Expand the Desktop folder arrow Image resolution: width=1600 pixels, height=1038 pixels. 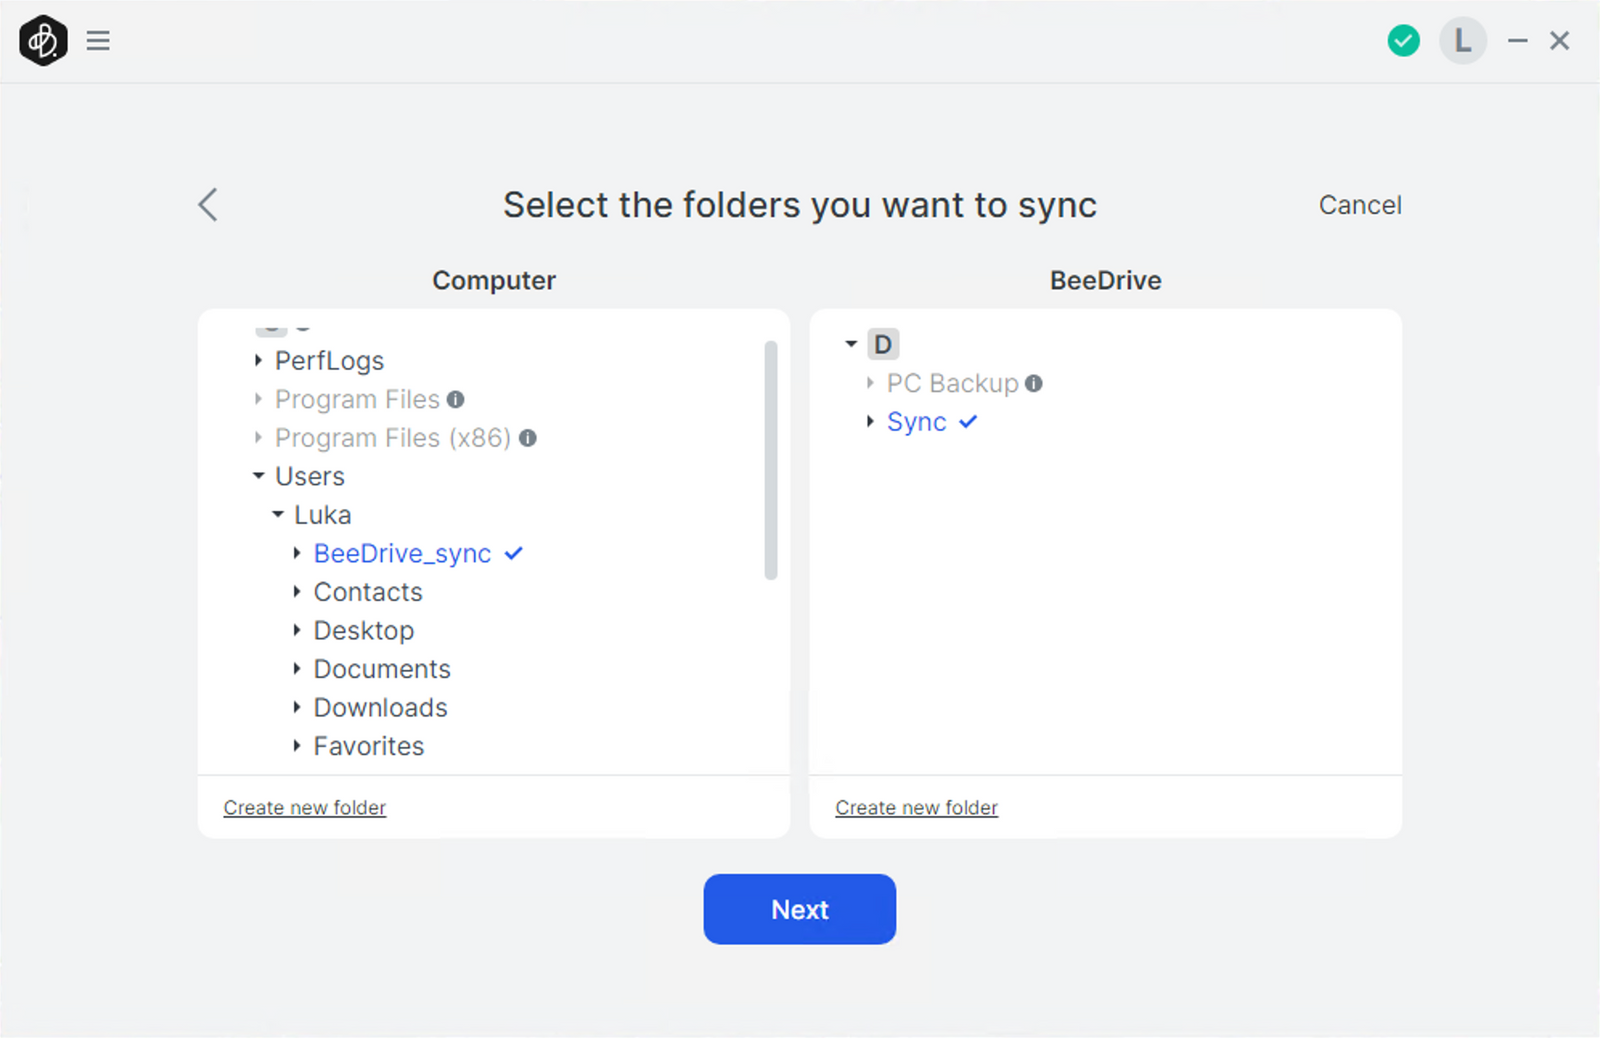click(x=297, y=630)
